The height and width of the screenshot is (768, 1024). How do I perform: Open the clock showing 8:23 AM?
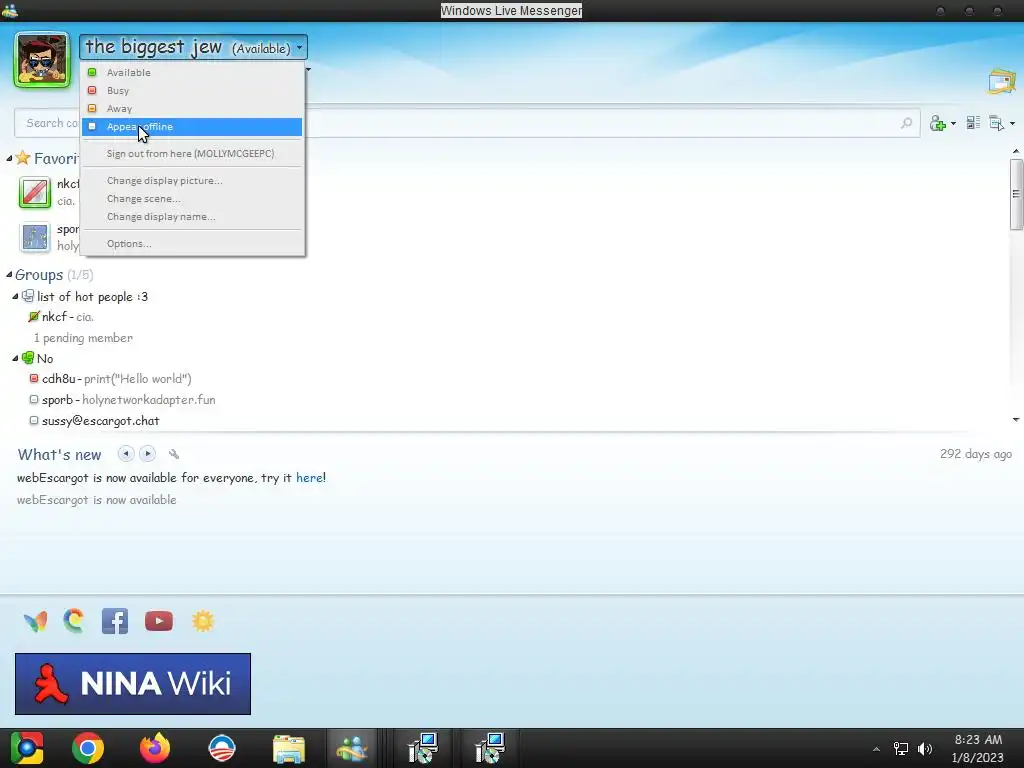click(978, 748)
